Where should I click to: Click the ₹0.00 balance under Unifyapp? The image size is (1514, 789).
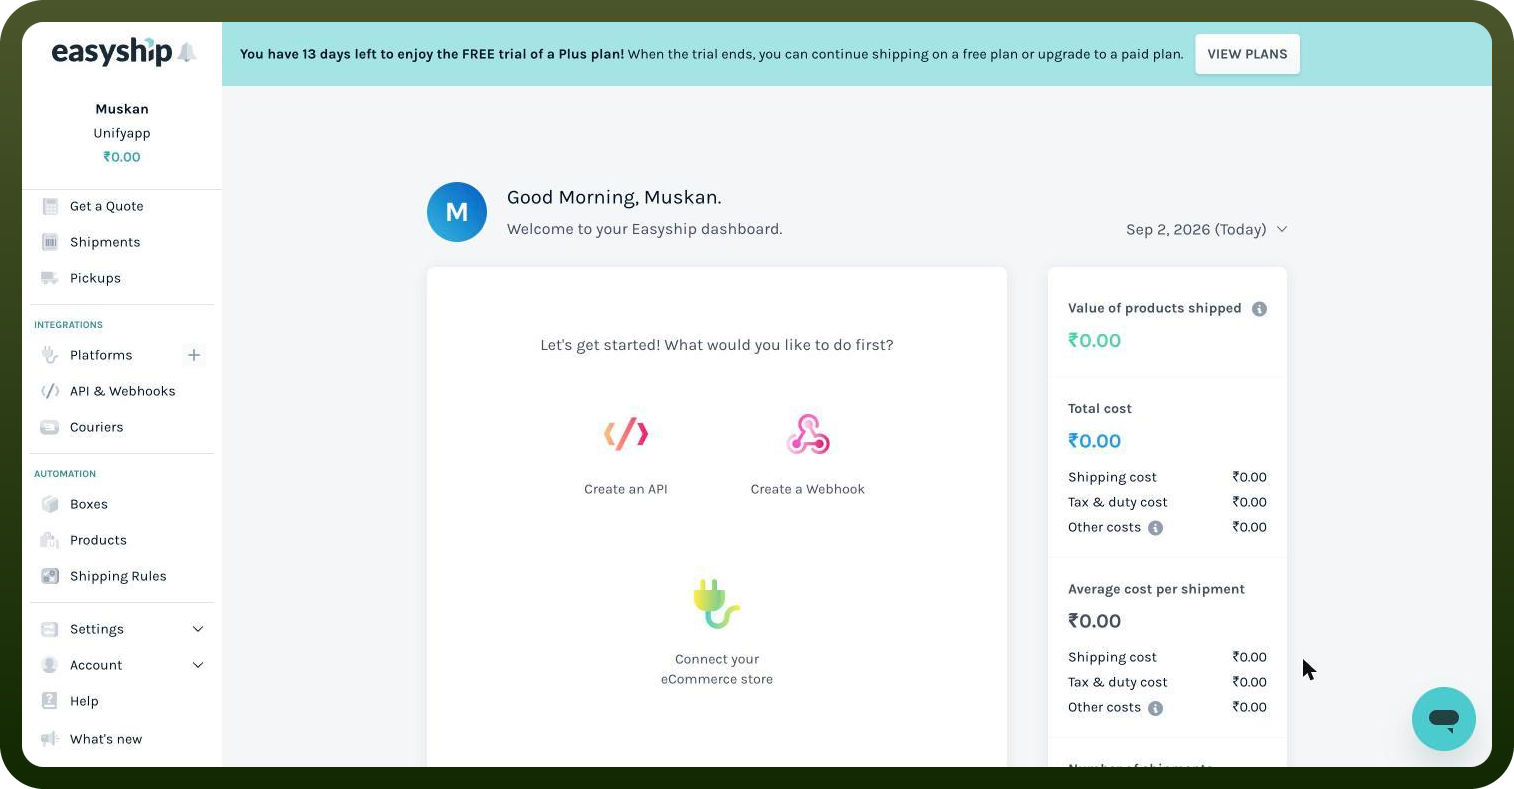pyautogui.click(x=122, y=157)
